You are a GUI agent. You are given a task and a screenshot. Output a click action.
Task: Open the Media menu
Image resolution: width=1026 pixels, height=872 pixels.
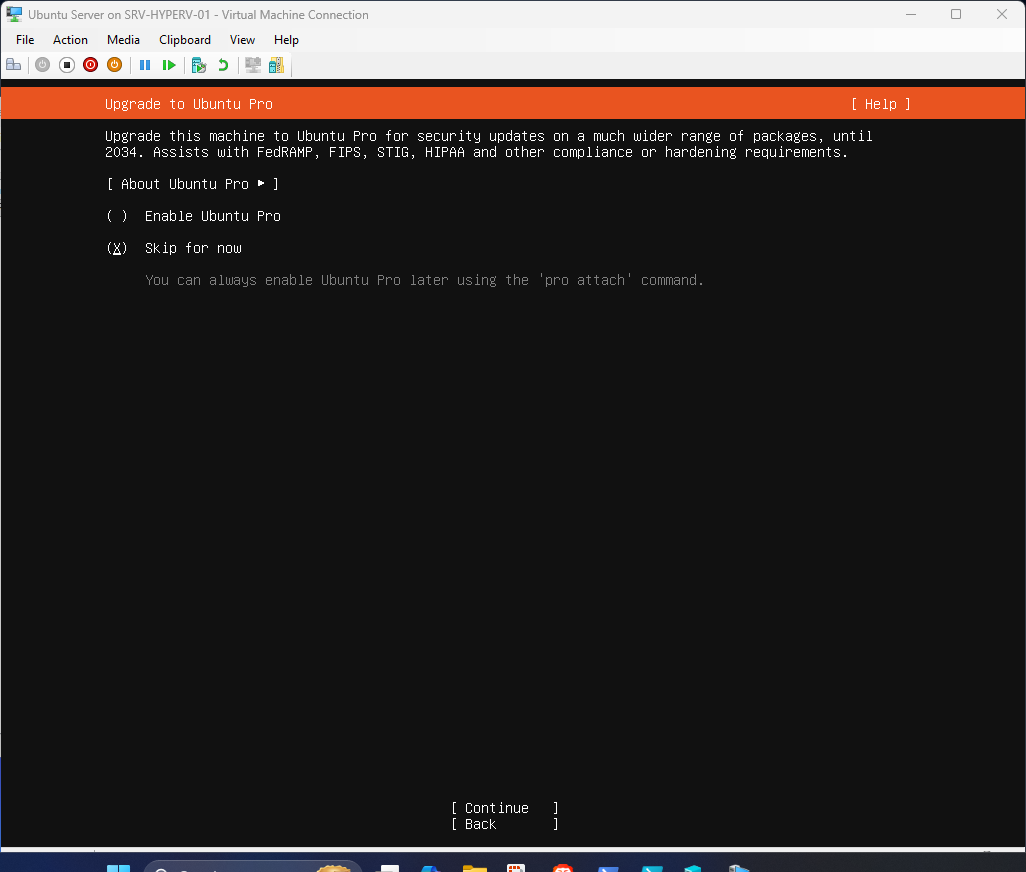123,40
